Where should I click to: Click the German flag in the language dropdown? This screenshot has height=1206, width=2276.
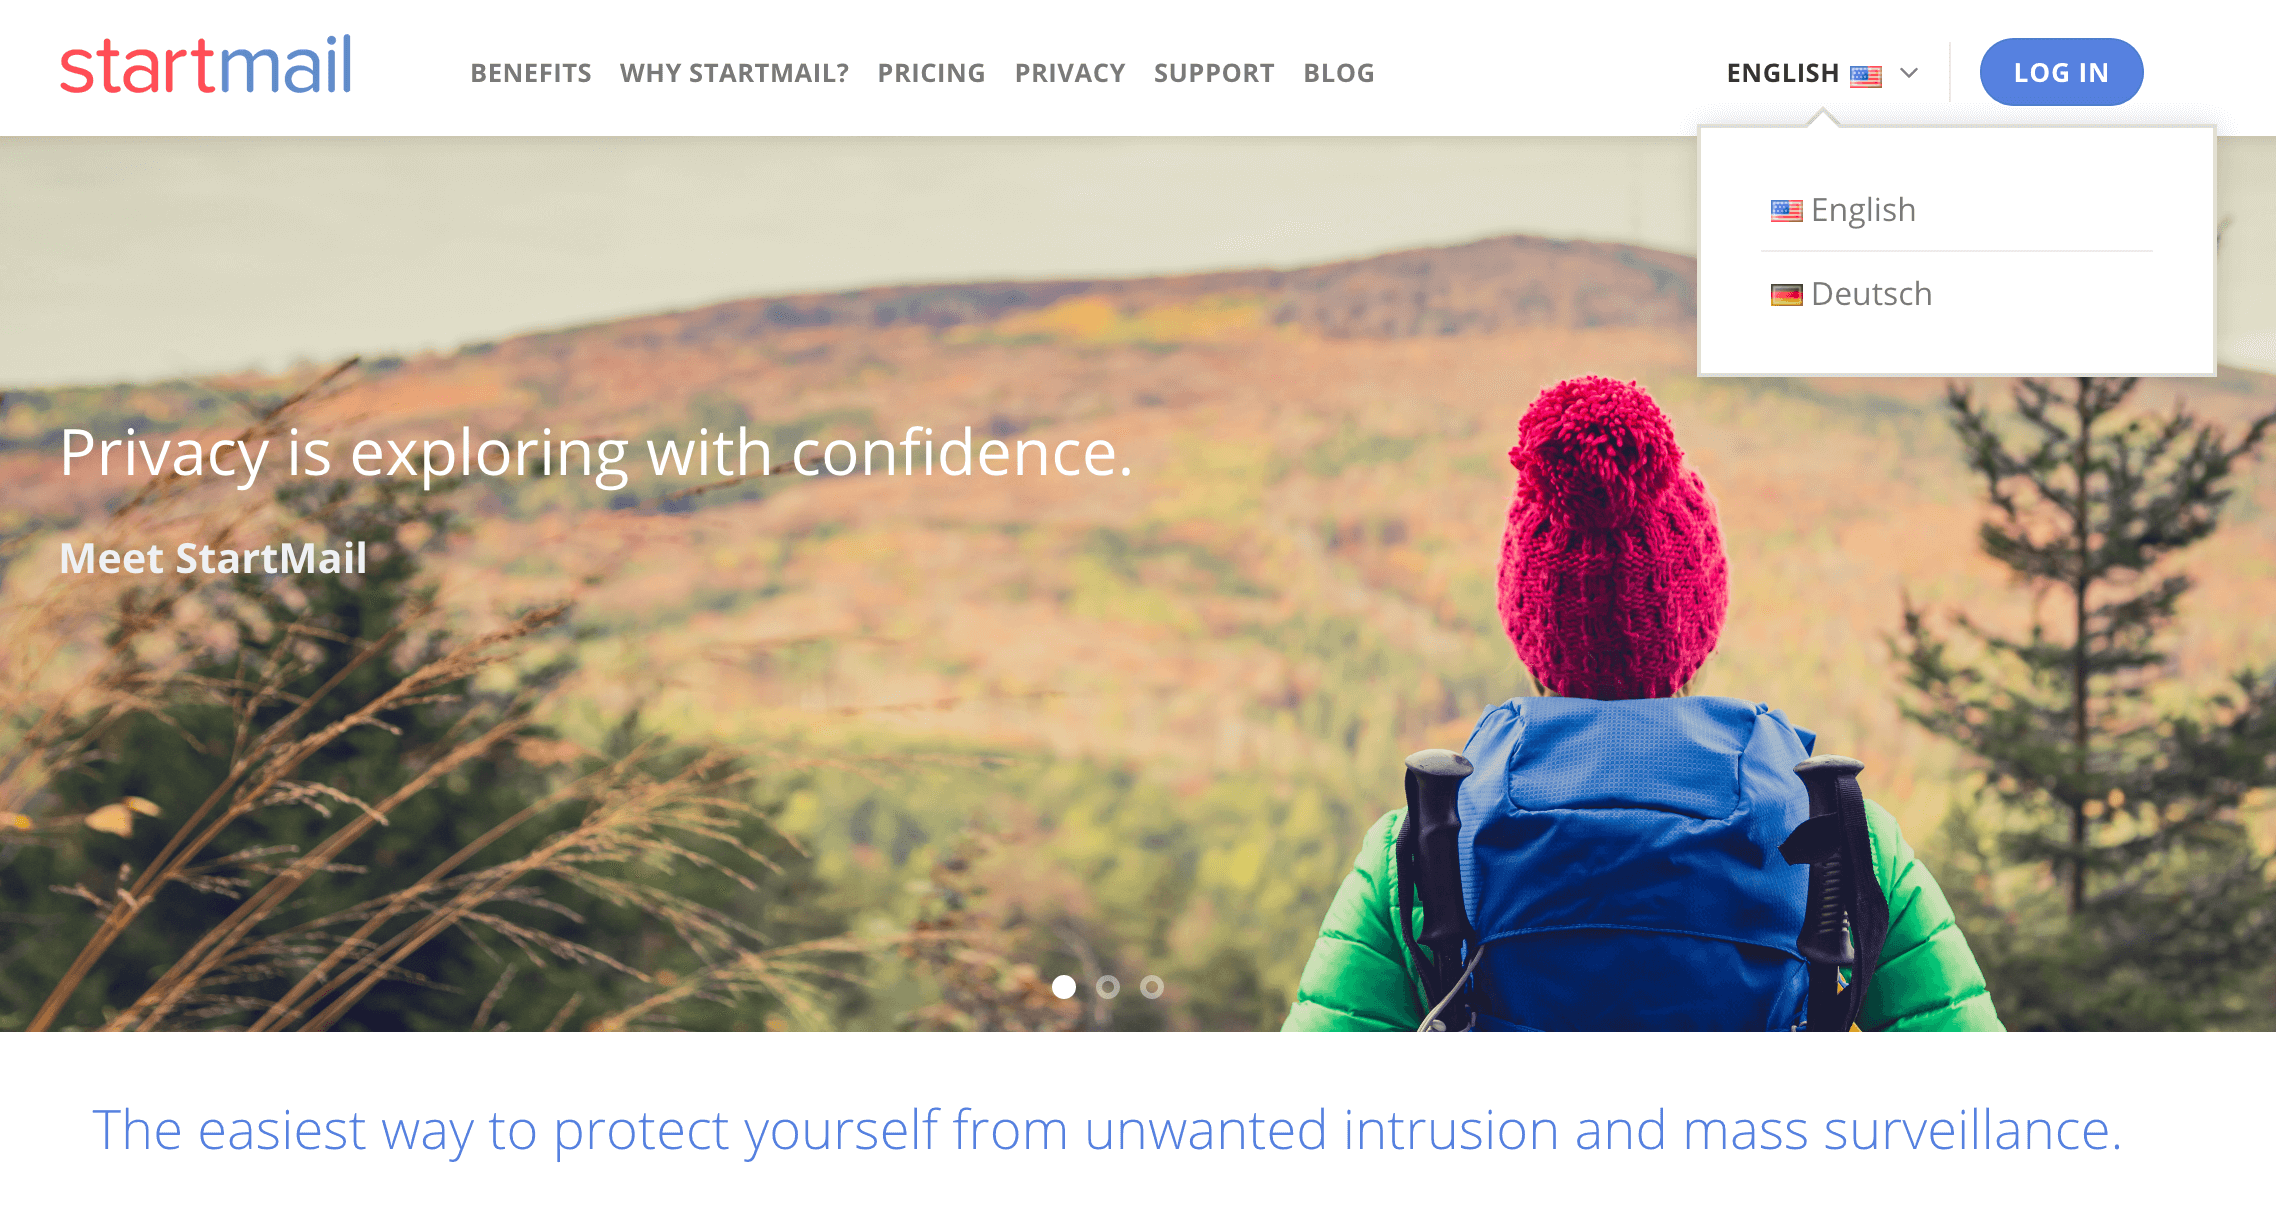[1786, 295]
